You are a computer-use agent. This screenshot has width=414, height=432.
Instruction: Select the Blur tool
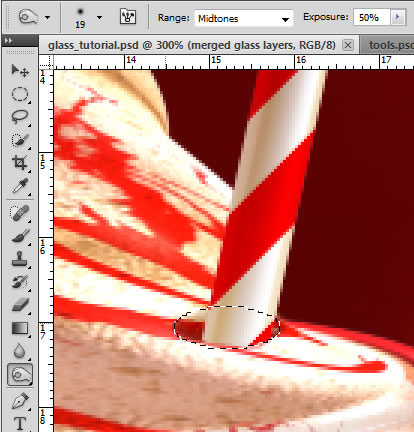[20, 351]
